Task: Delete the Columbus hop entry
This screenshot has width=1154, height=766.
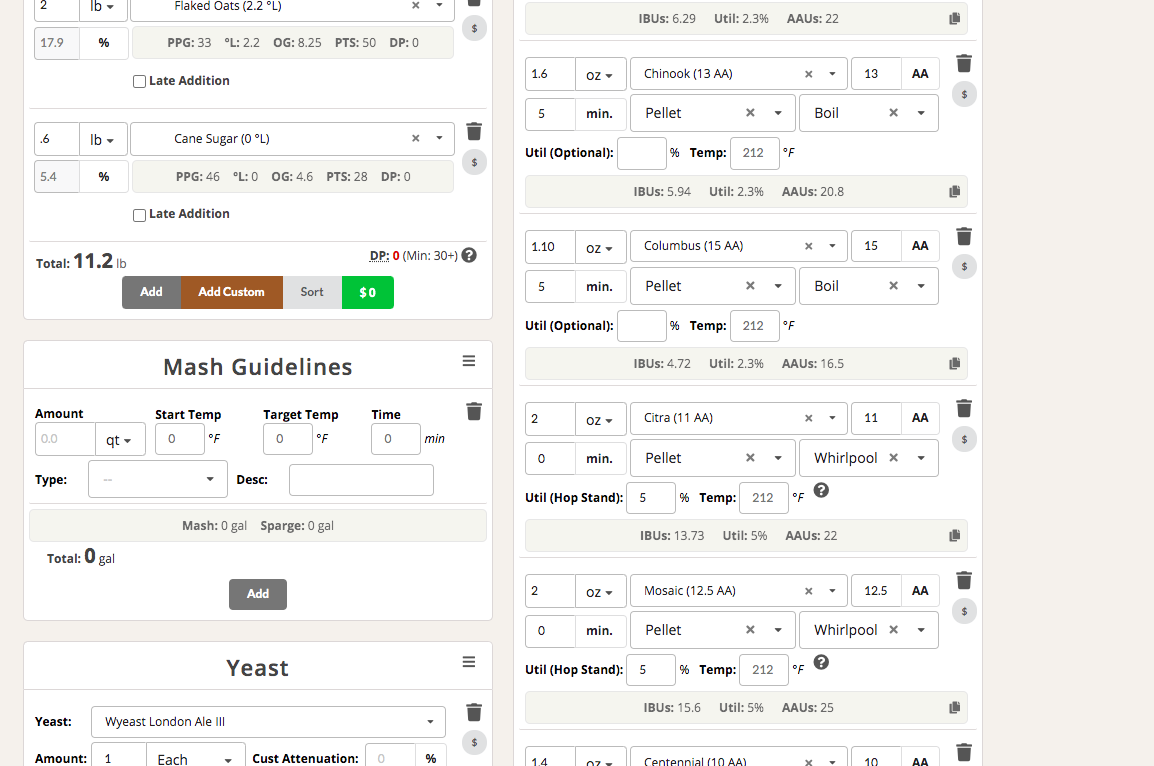Action: tap(964, 236)
